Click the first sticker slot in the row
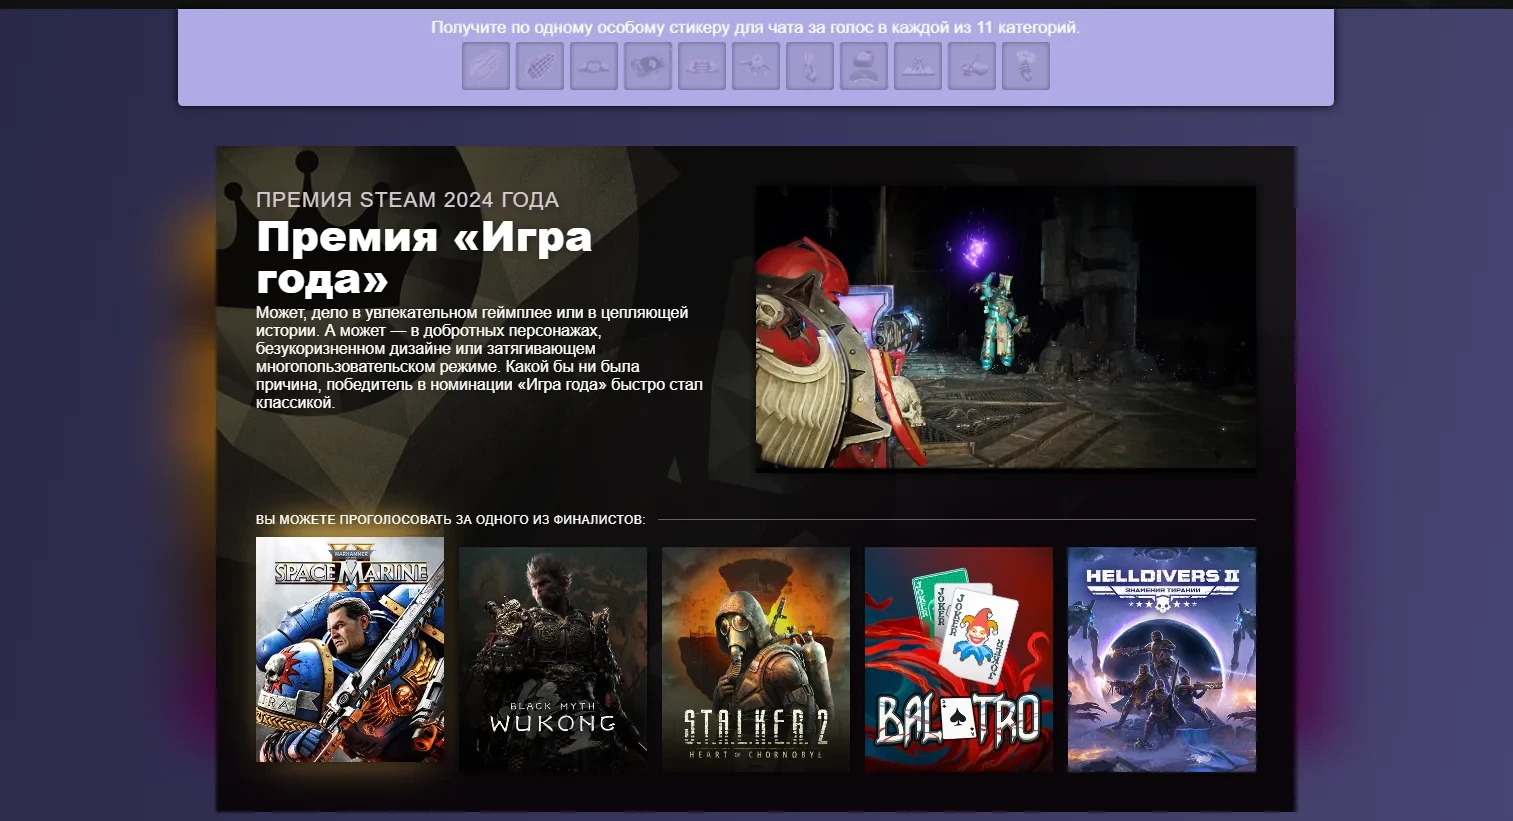Viewport: 1513px width, 821px height. [x=486, y=66]
